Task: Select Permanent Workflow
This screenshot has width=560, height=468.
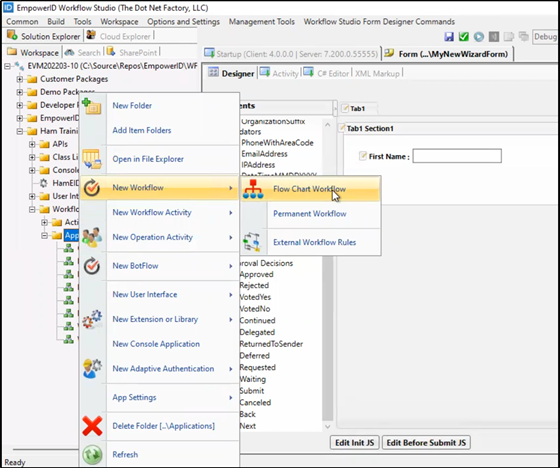Action: point(310,214)
